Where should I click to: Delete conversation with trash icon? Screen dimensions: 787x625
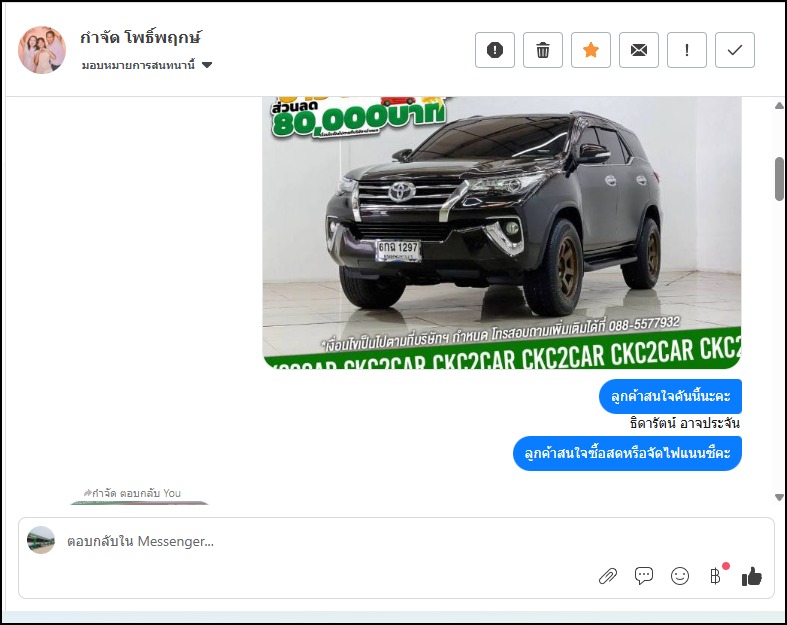[543, 50]
